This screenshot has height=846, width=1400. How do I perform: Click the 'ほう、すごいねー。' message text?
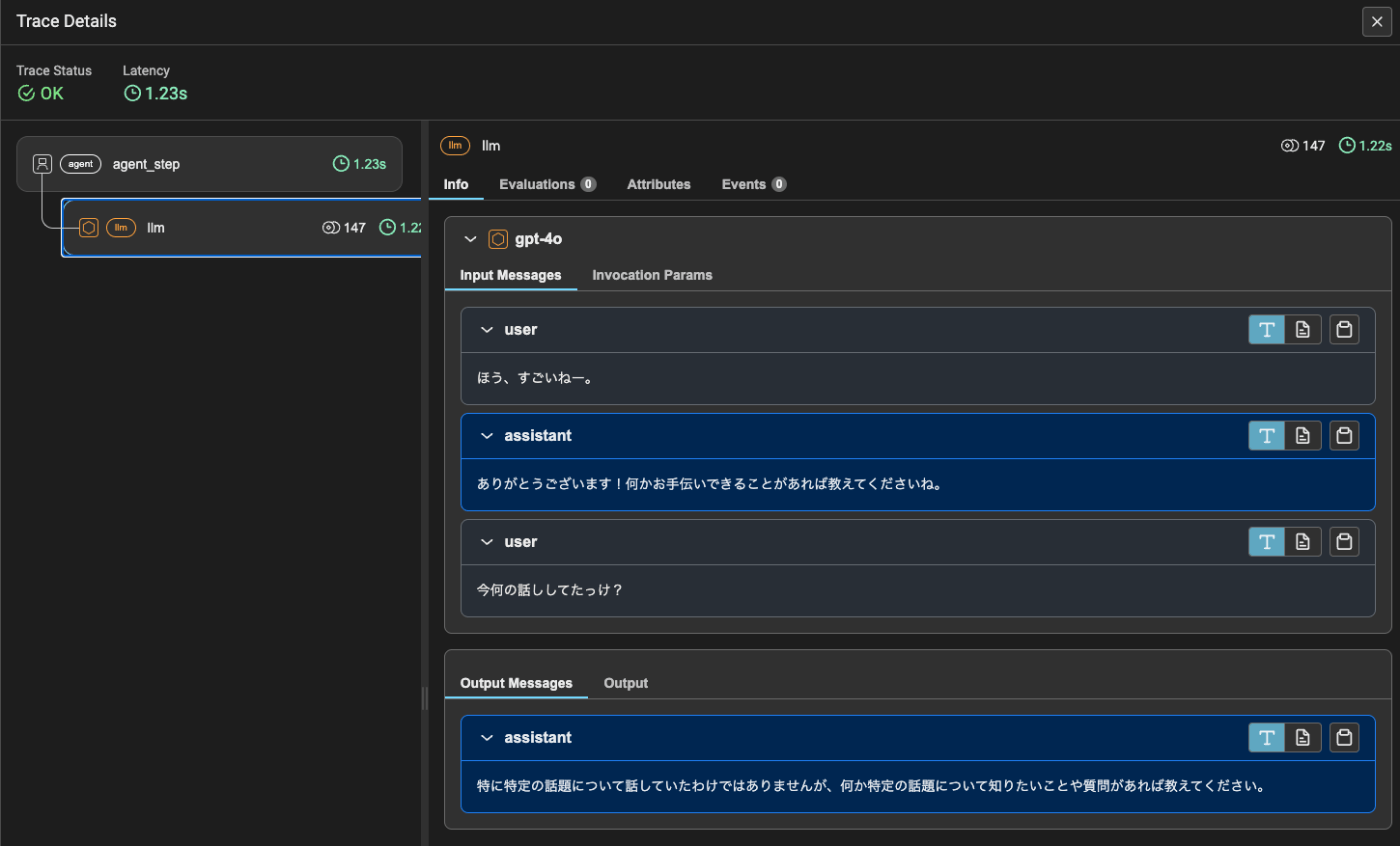point(535,379)
